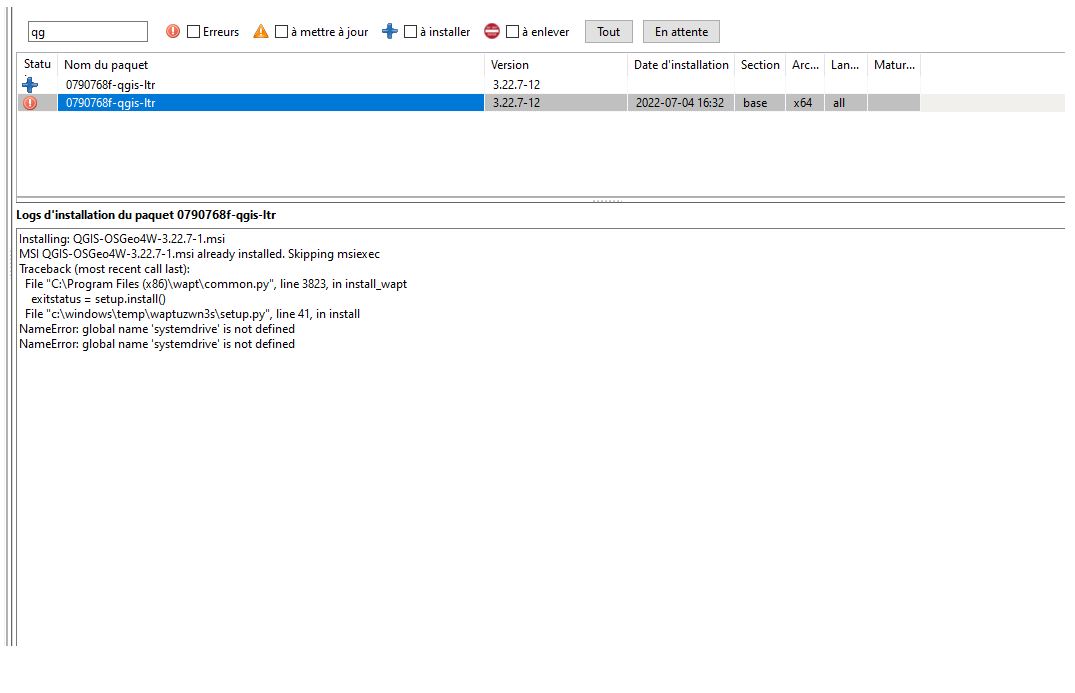
Task: Click the x64 architecture cell
Action: (803, 103)
